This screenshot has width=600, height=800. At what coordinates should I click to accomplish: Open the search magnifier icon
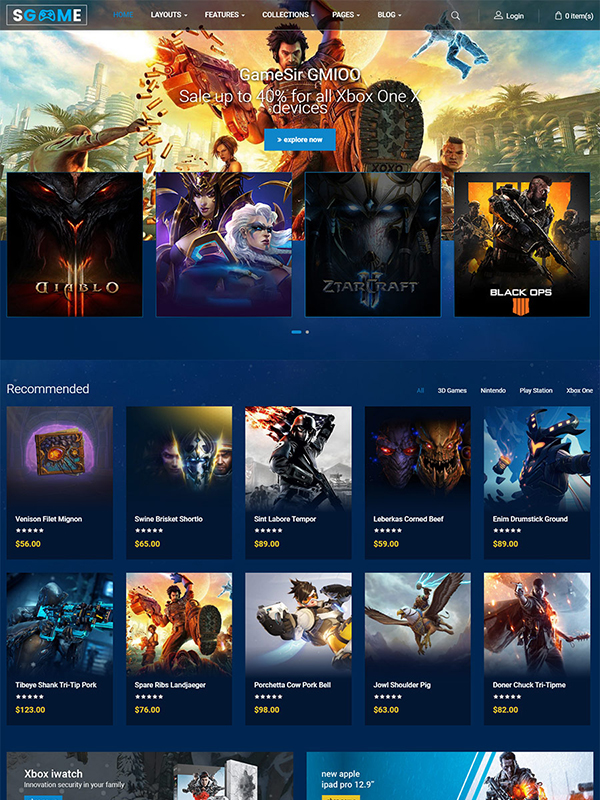(456, 16)
